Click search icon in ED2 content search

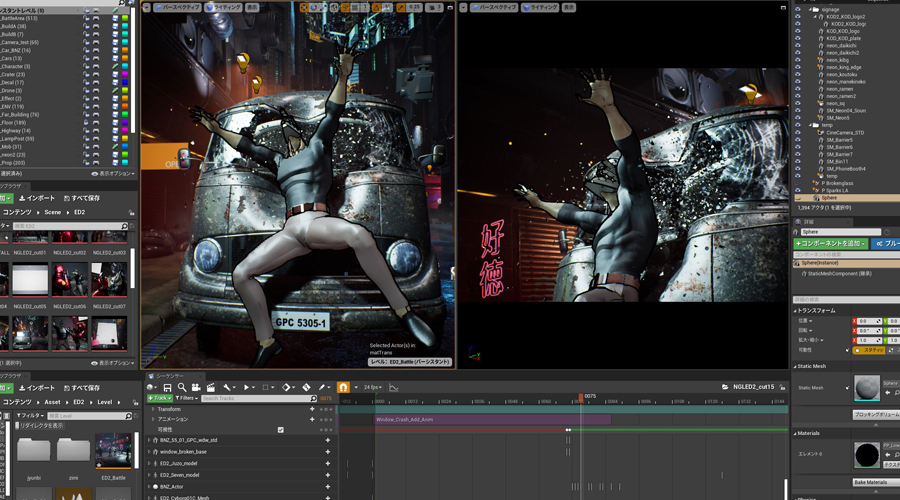tap(125, 226)
